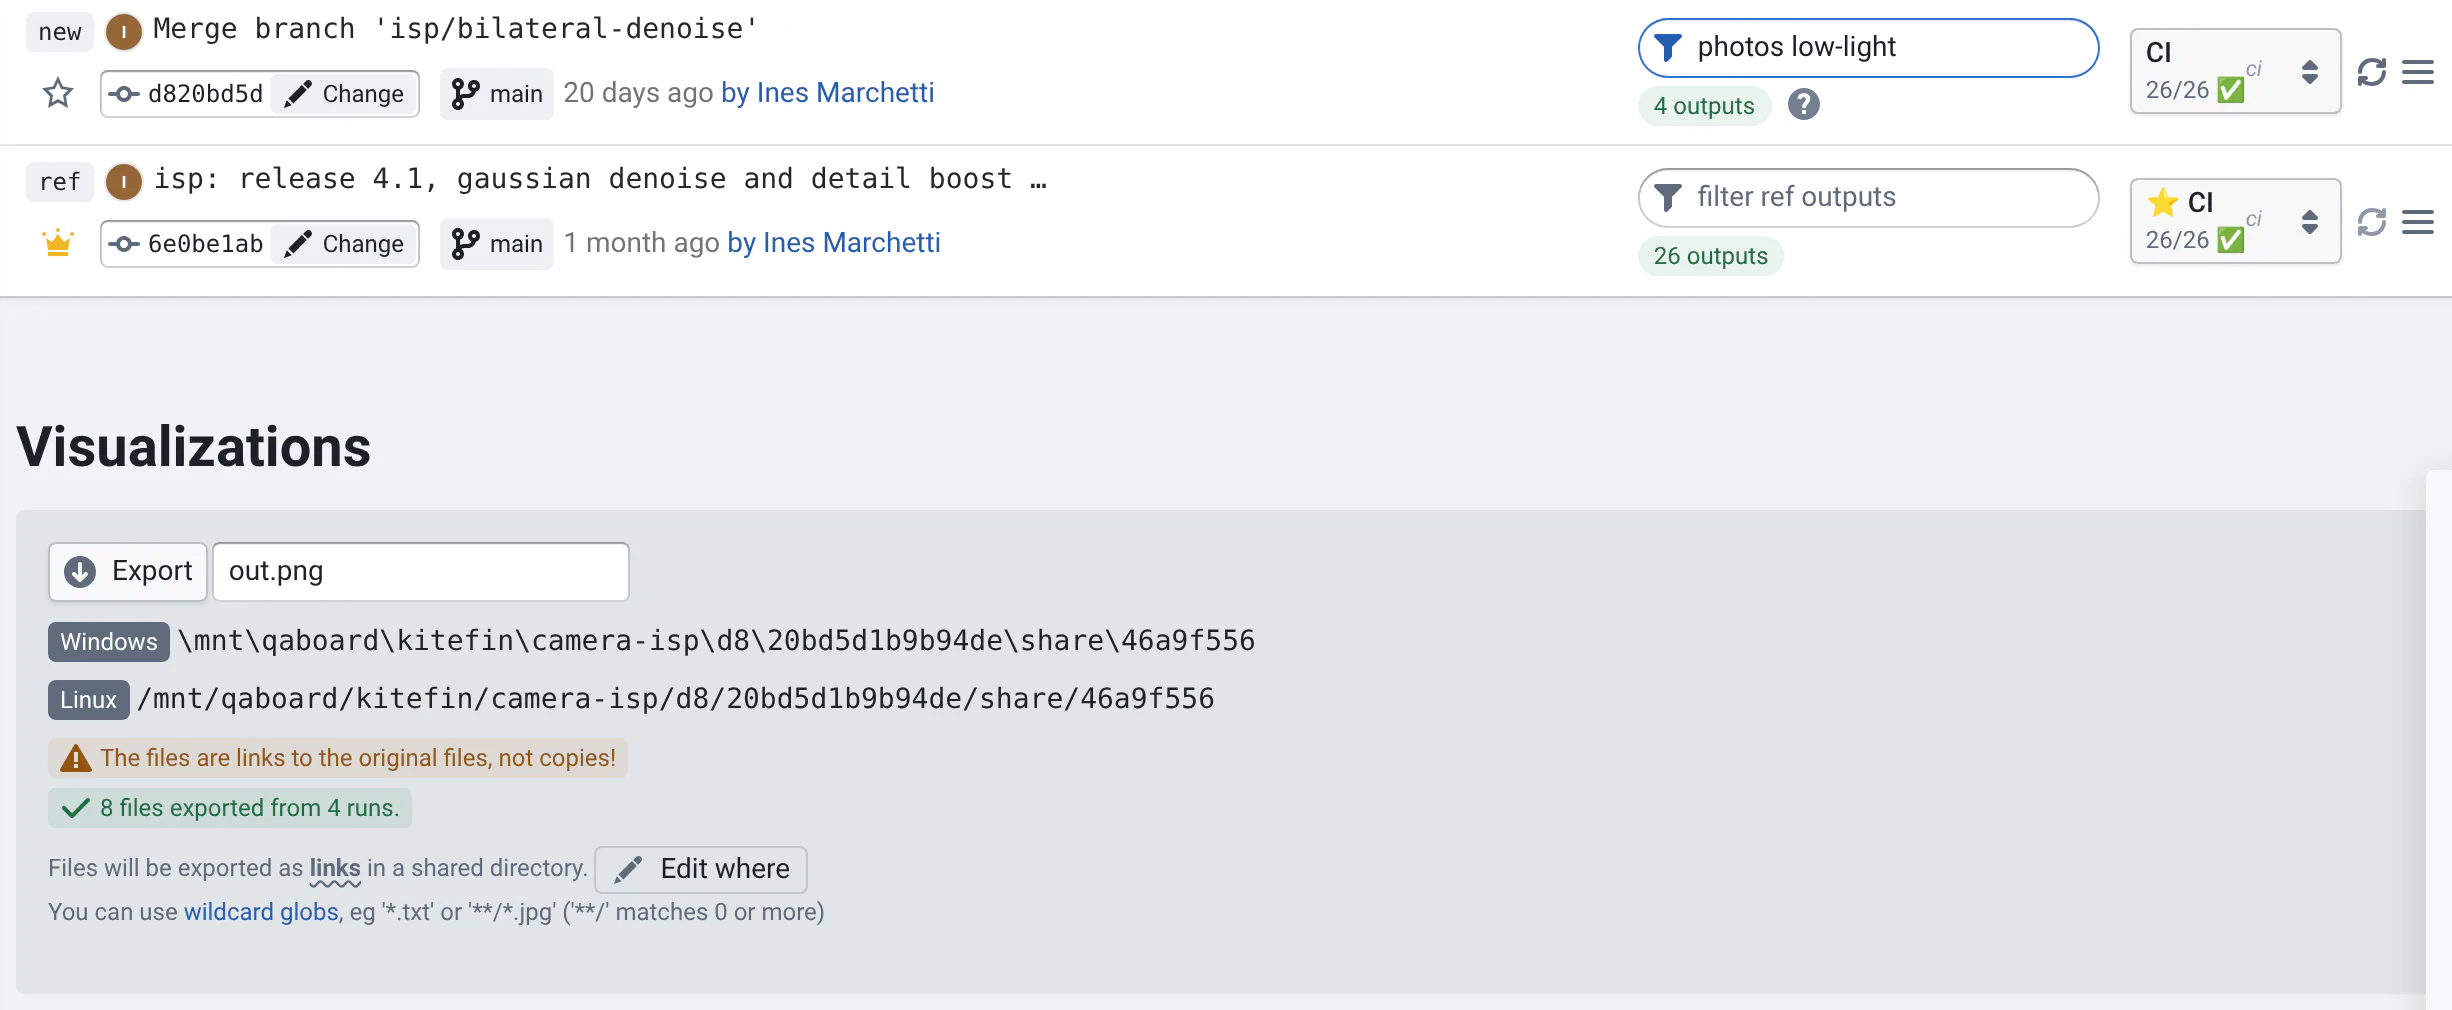This screenshot has height=1010, width=2452.
Task: Edit the out.png export filename field
Action: (x=421, y=572)
